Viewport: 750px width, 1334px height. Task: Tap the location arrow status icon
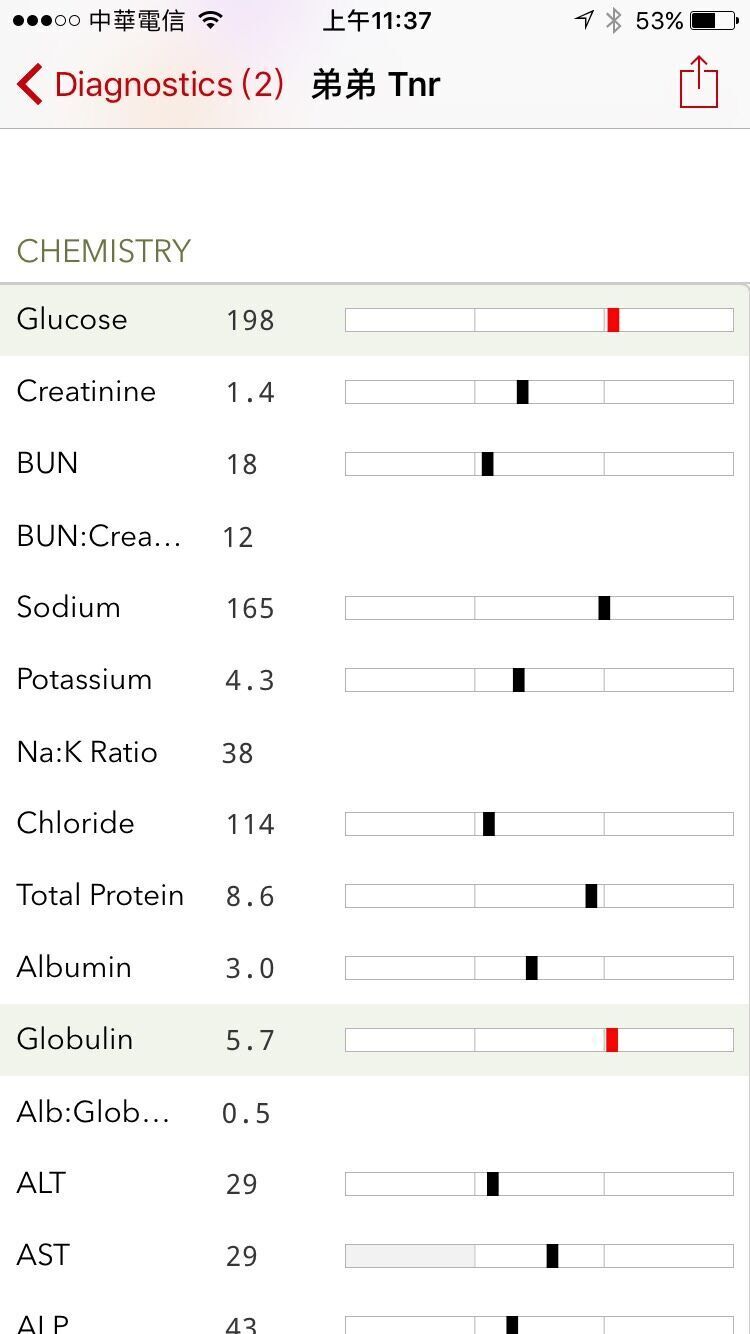[584, 21]
